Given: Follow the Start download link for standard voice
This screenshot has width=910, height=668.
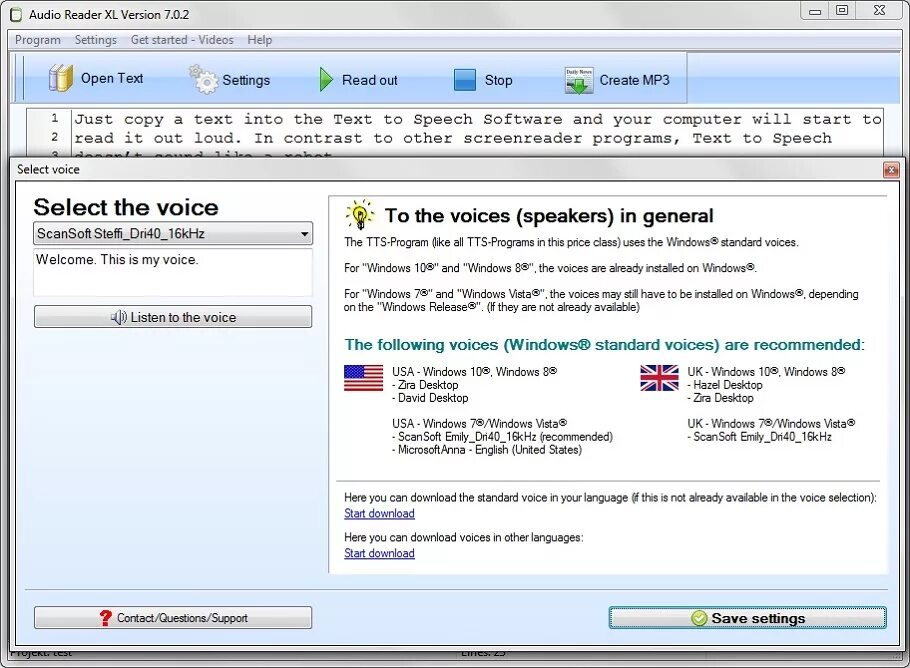Looking at the screenshot, I should pos(379,514).
